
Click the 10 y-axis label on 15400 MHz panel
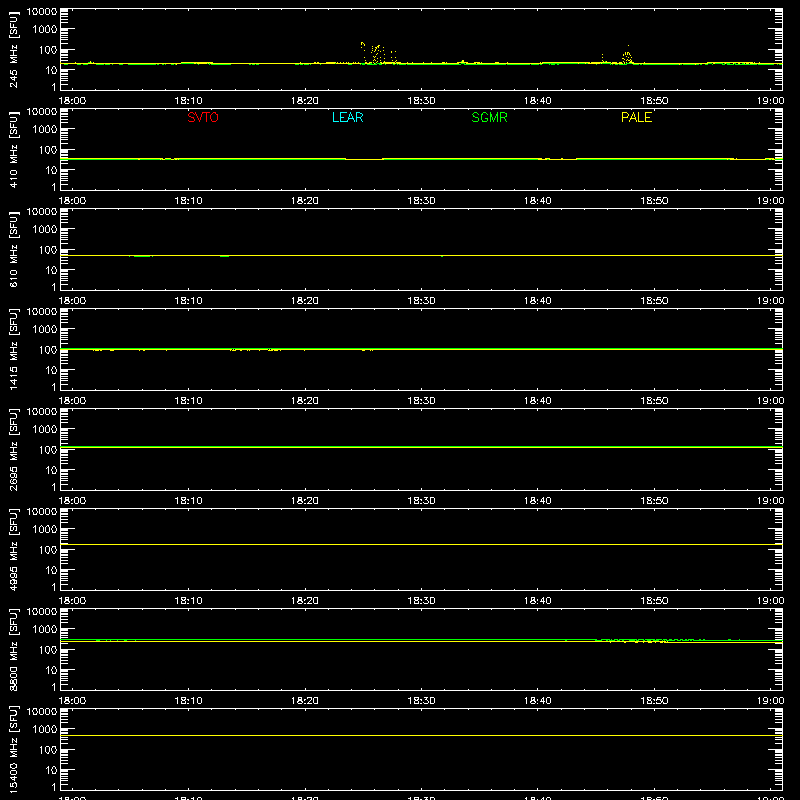point(51,770)
